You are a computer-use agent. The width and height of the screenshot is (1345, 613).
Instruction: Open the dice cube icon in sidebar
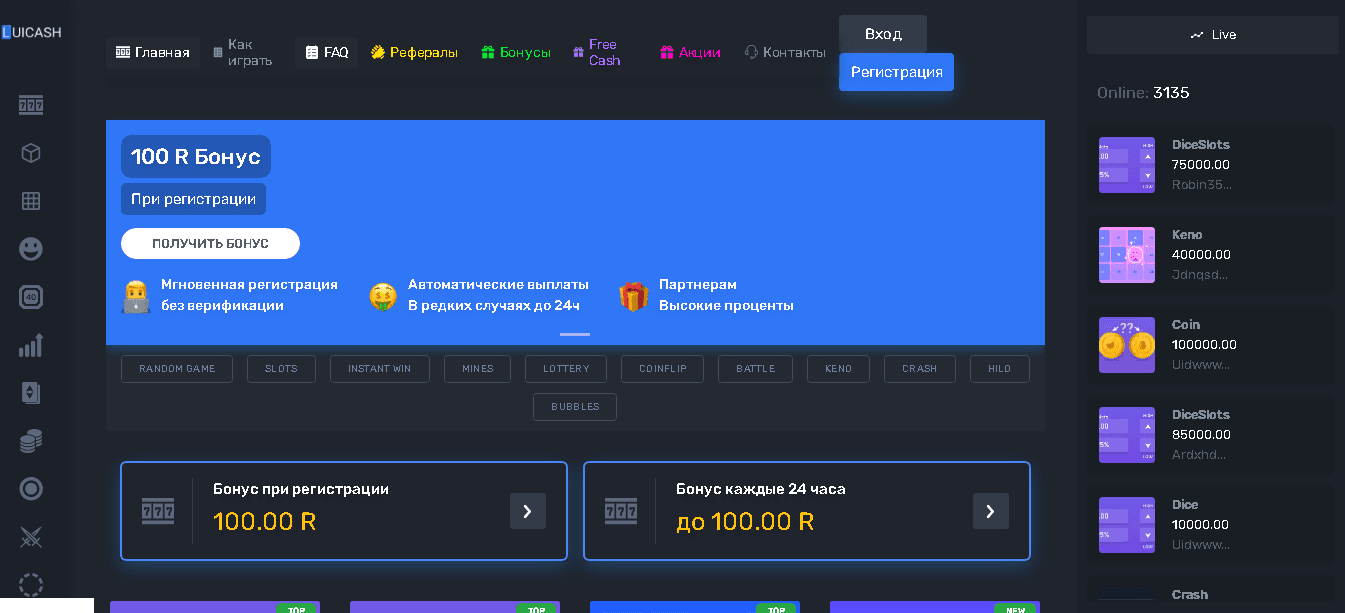pyautogui.click(x=31, y=153)
